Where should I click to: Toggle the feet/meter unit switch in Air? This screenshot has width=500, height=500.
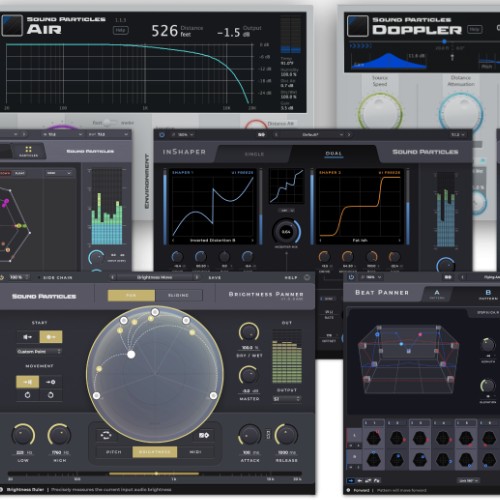pos(109,123)
